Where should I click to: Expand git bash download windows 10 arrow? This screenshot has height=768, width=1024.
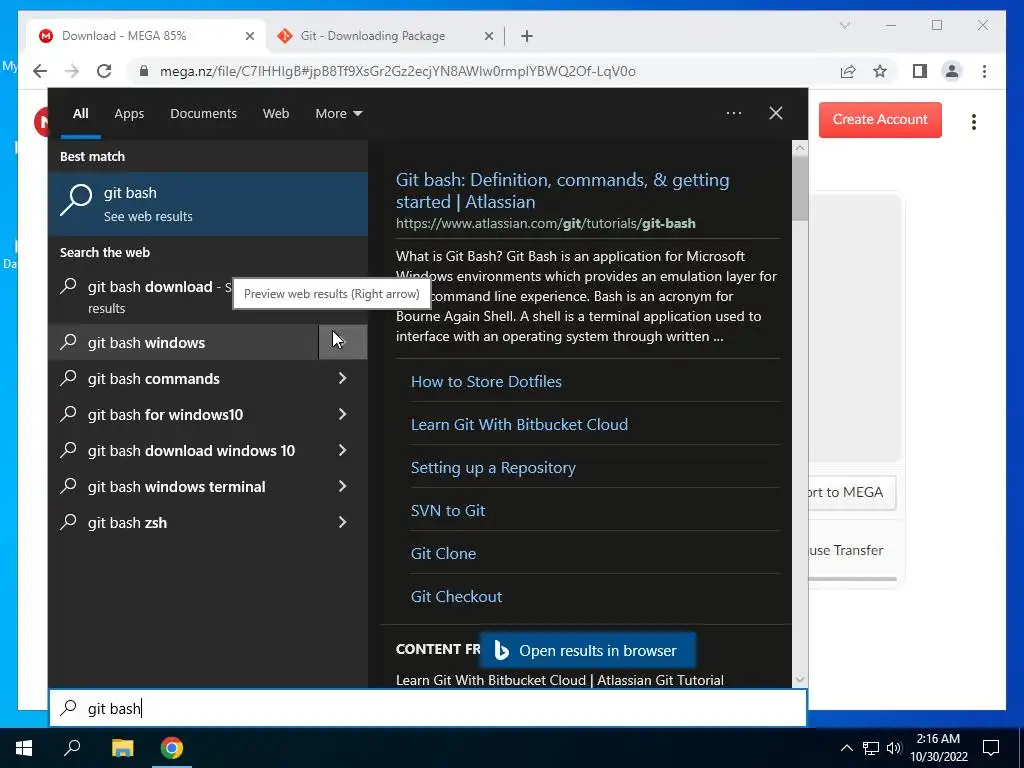[343, 450]
